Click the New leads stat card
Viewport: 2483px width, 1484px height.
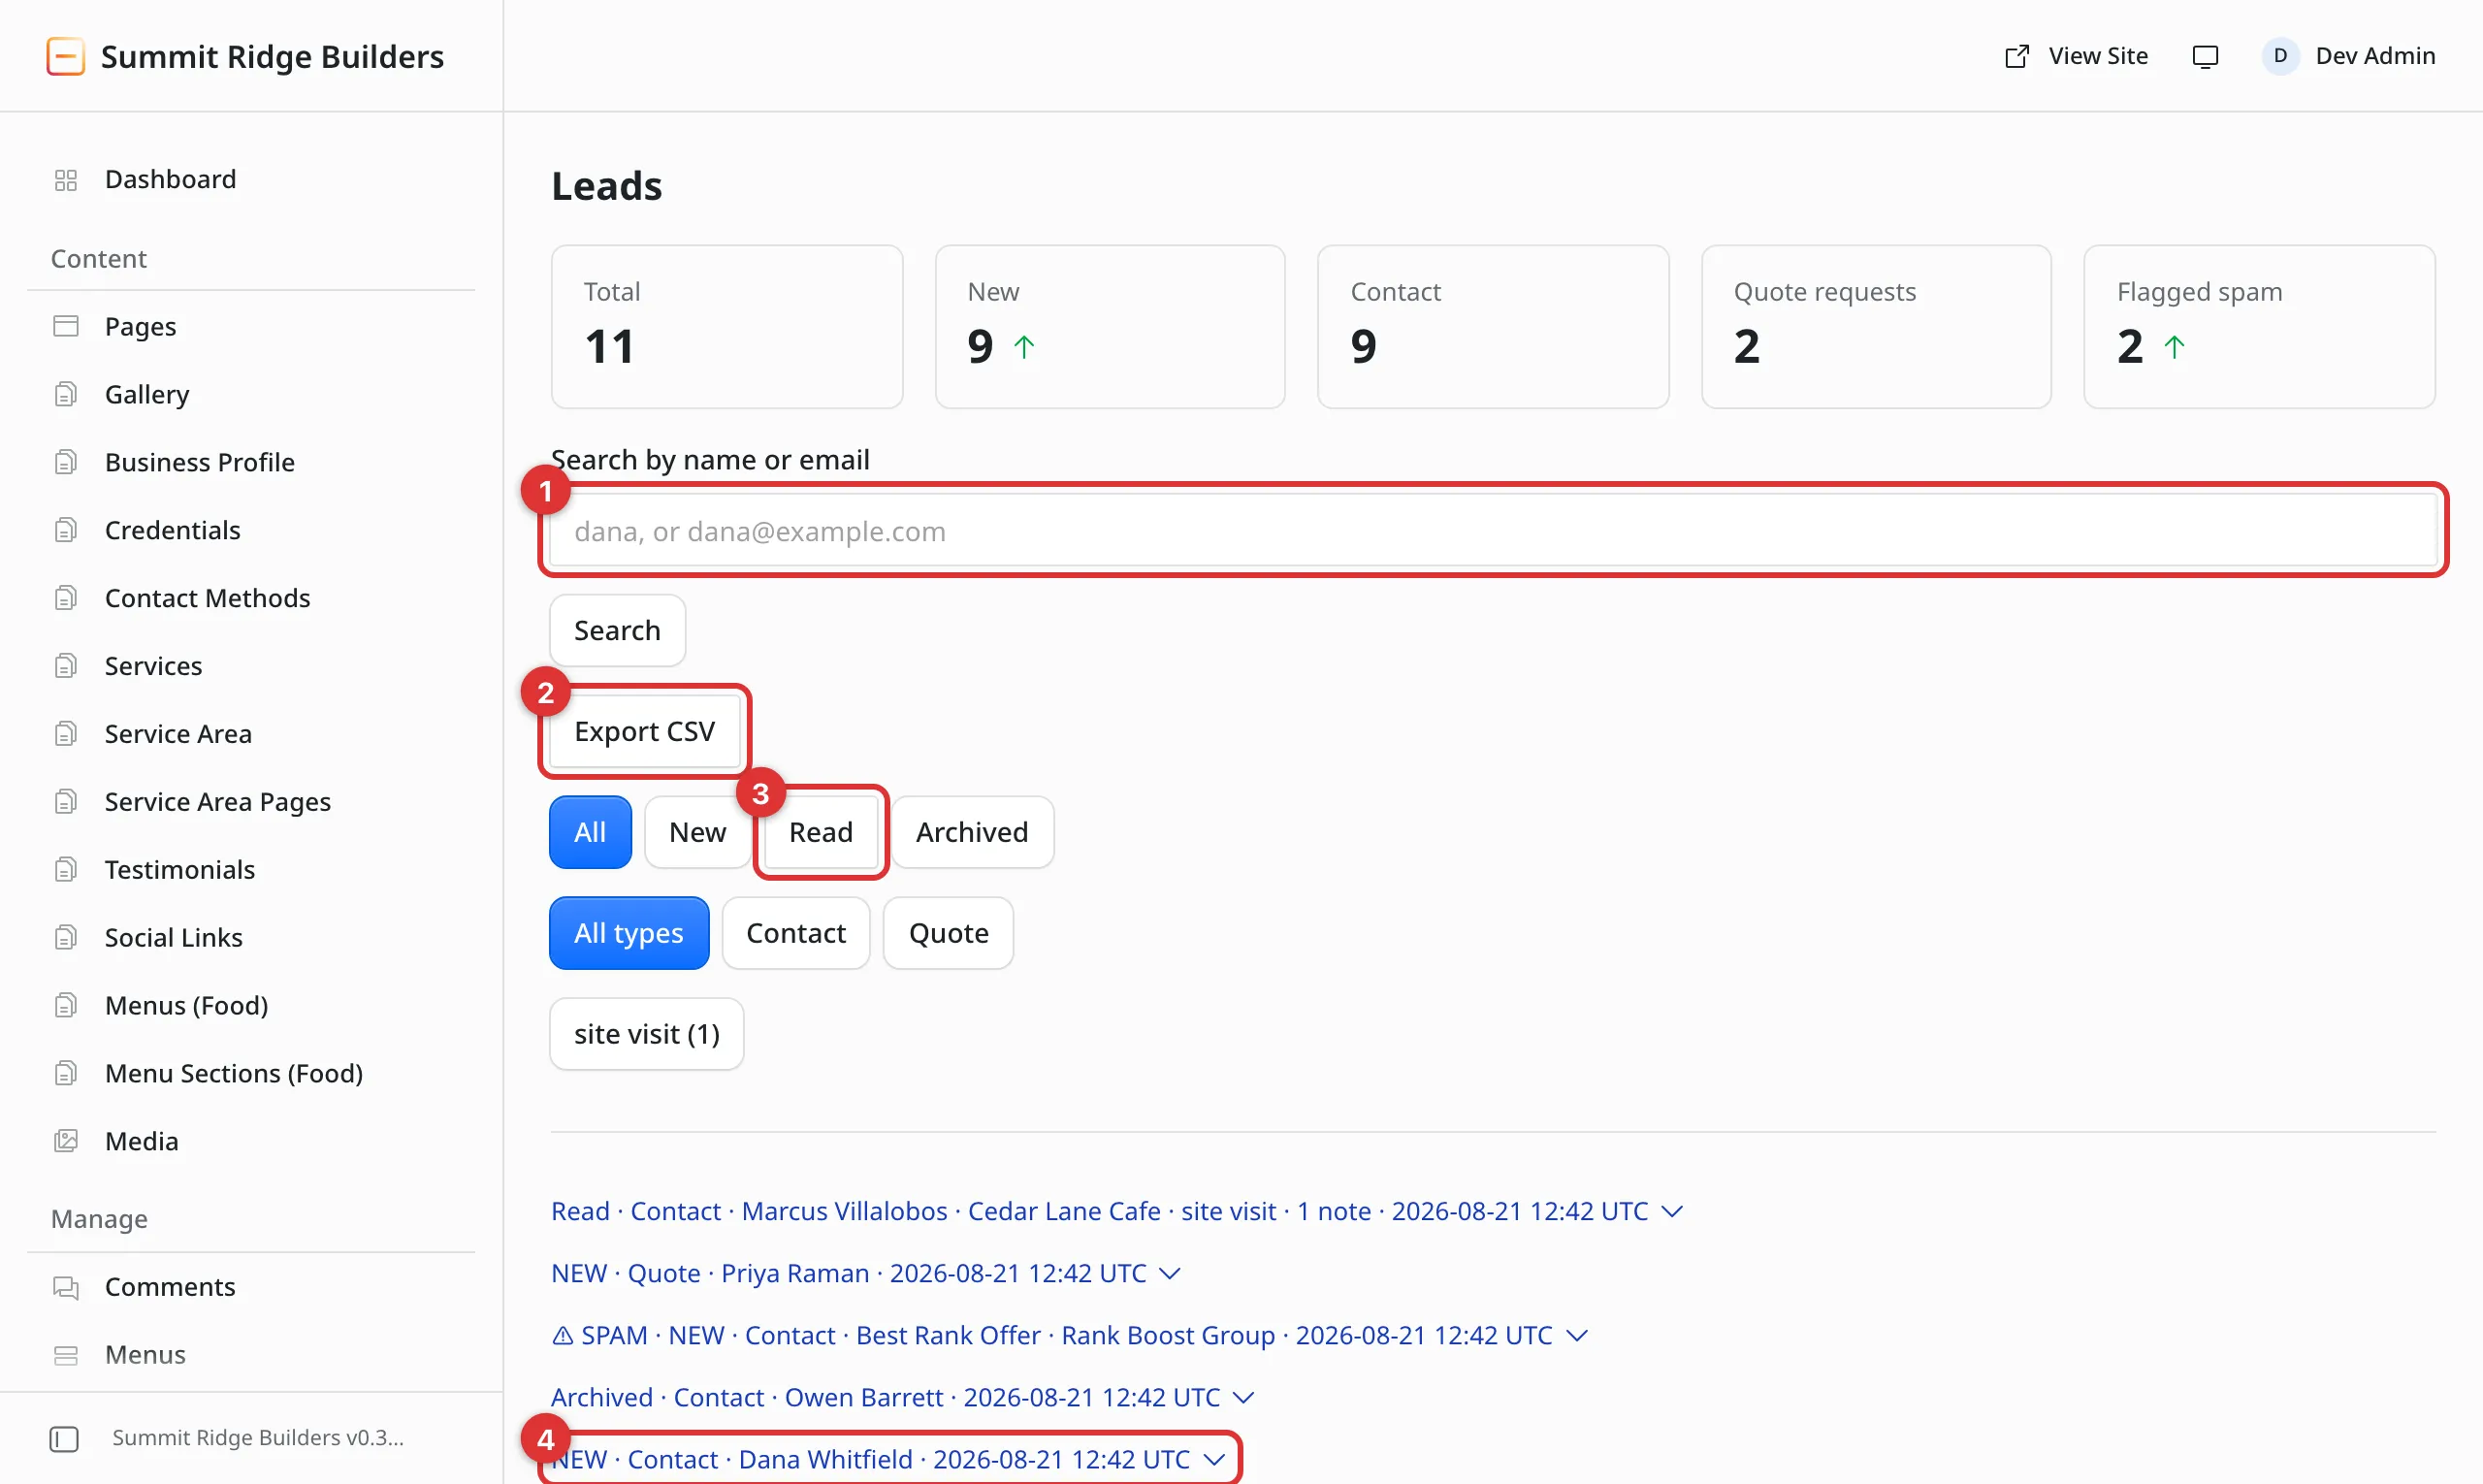point(1110,327)
